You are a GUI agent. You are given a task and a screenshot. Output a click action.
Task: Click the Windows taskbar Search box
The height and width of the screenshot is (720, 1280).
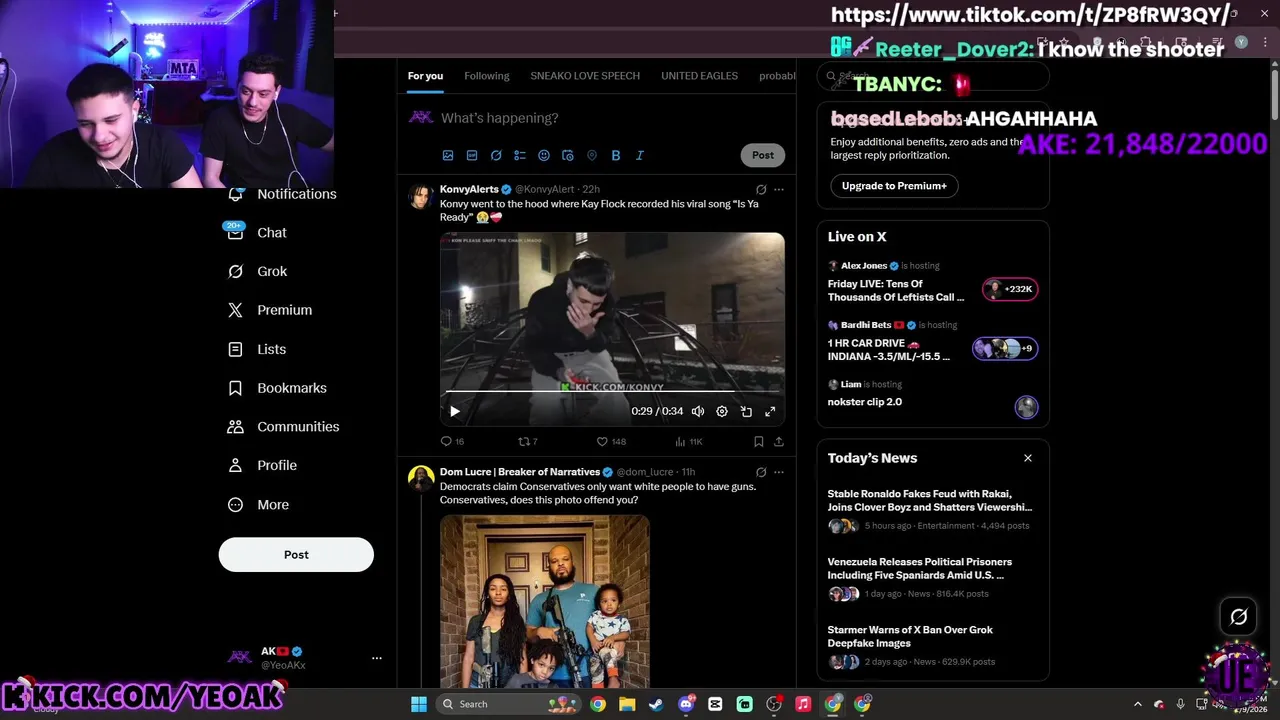tap(508, 704)
